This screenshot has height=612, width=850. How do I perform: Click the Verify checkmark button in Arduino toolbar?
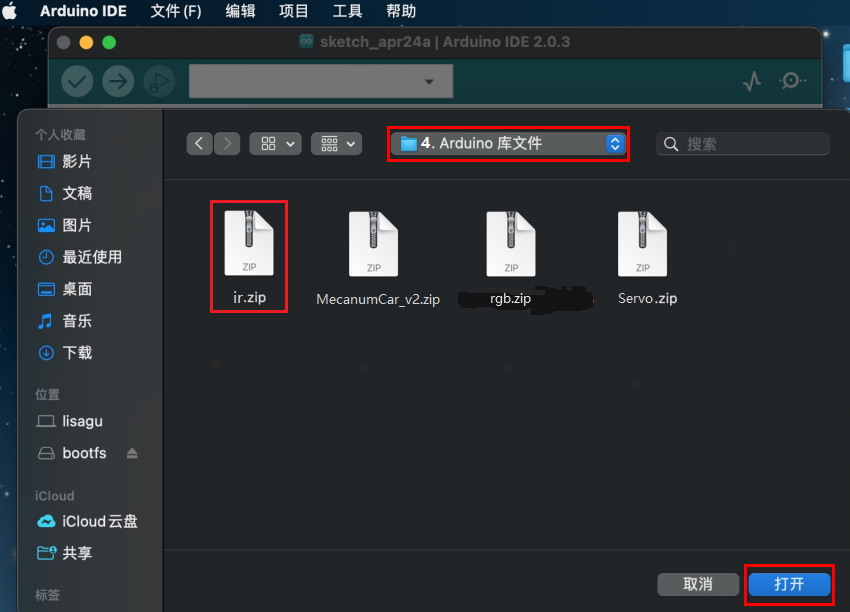77,81
